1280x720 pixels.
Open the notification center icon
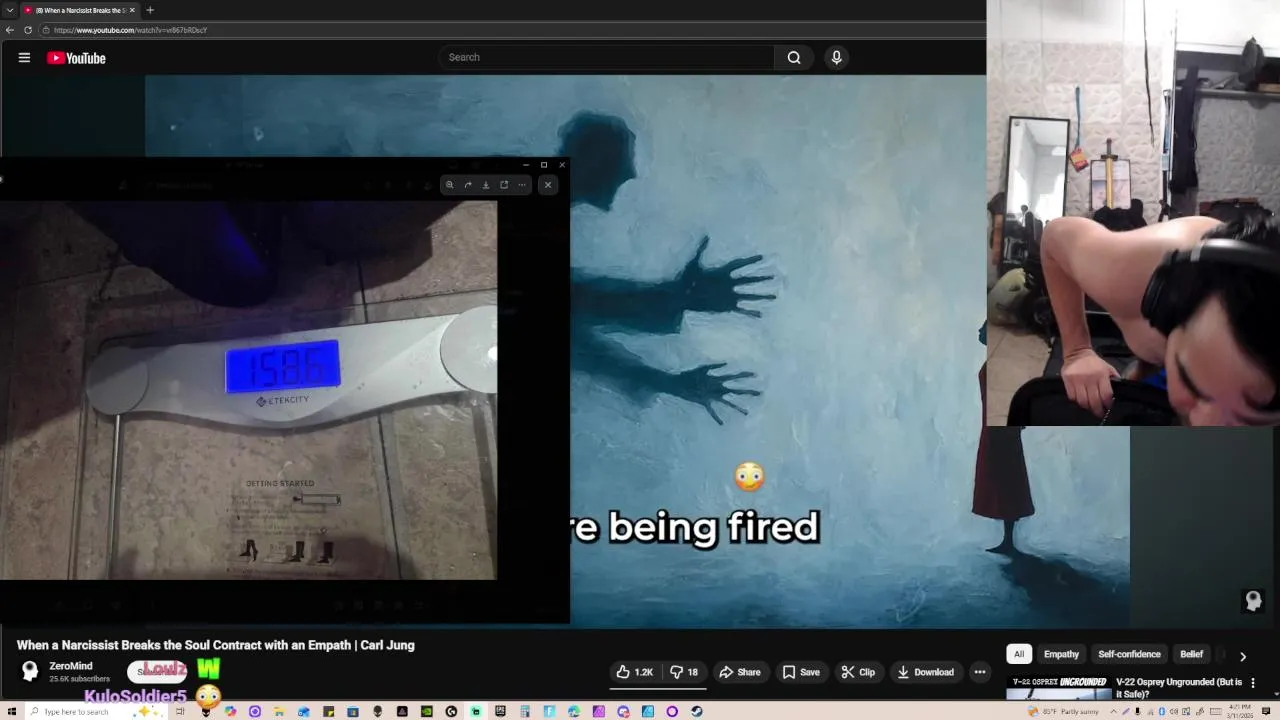tap(1266, 711)
